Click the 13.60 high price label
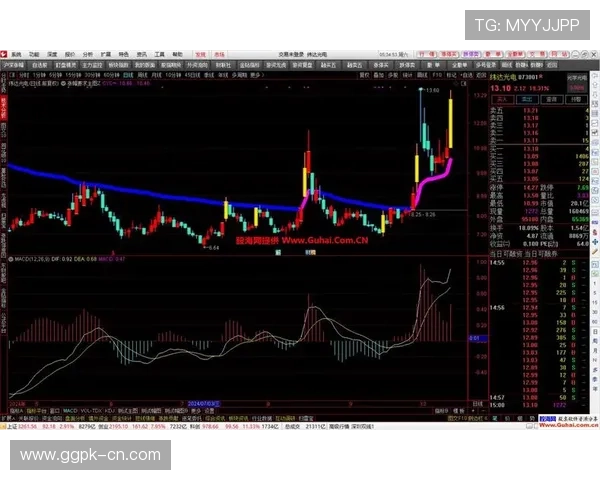This screenshot has width=600, height=480. coord(432,90)
